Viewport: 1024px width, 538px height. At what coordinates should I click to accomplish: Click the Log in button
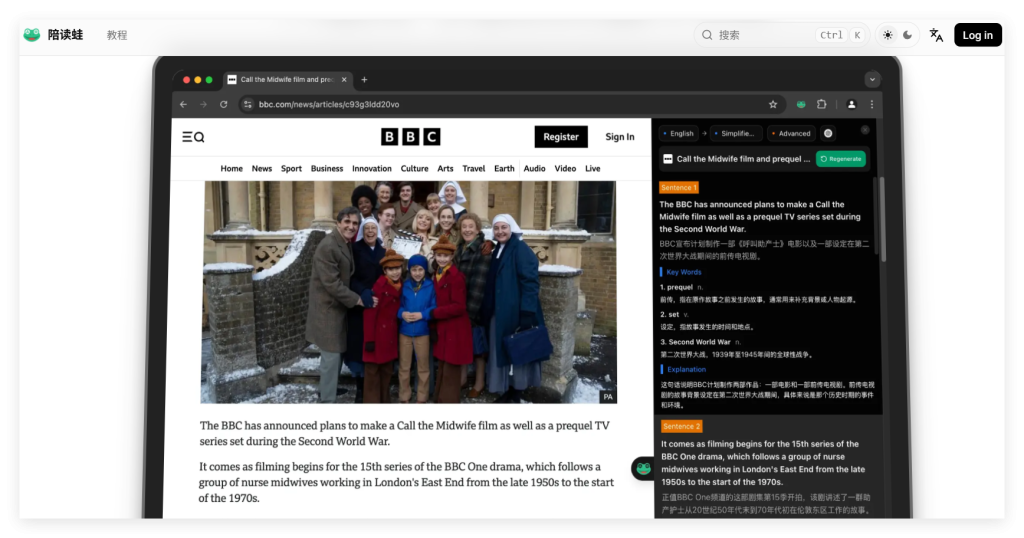click(x=978, y=35)
